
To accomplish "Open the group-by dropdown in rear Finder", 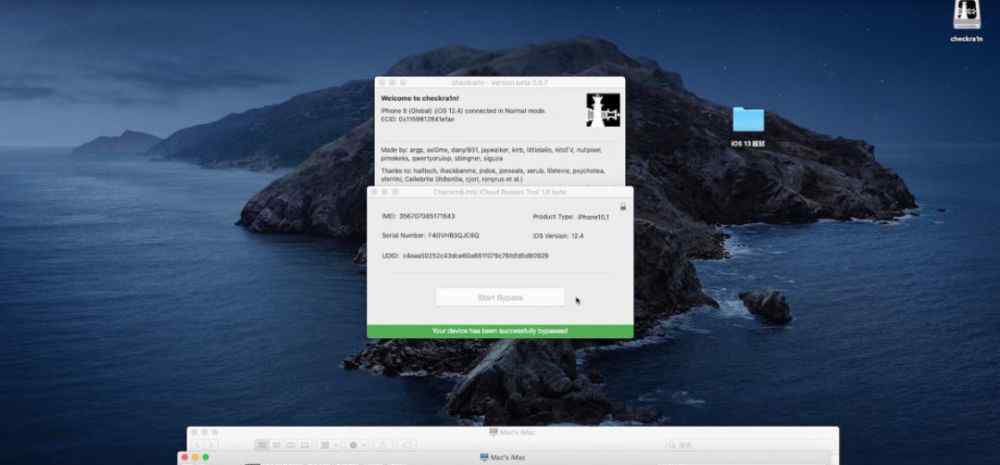I will click(x=330, y=445).
